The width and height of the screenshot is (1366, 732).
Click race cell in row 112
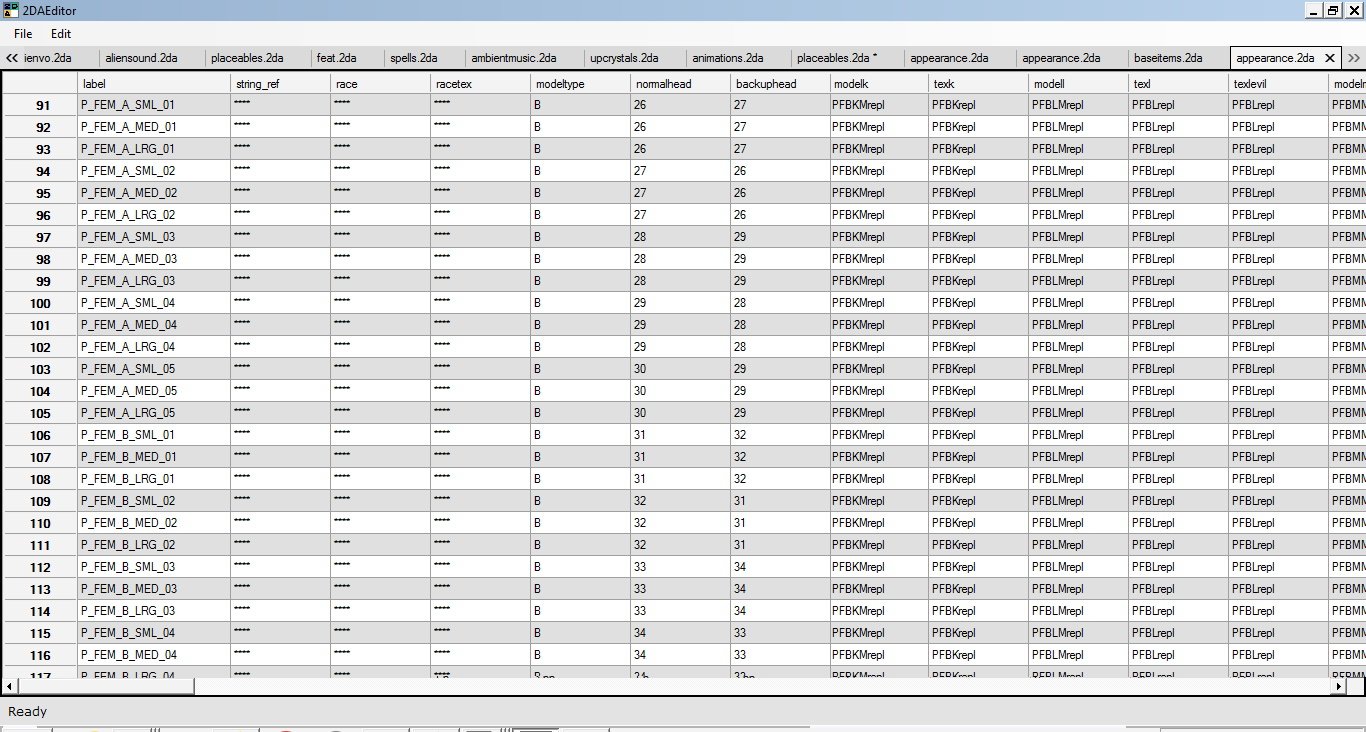381,567
